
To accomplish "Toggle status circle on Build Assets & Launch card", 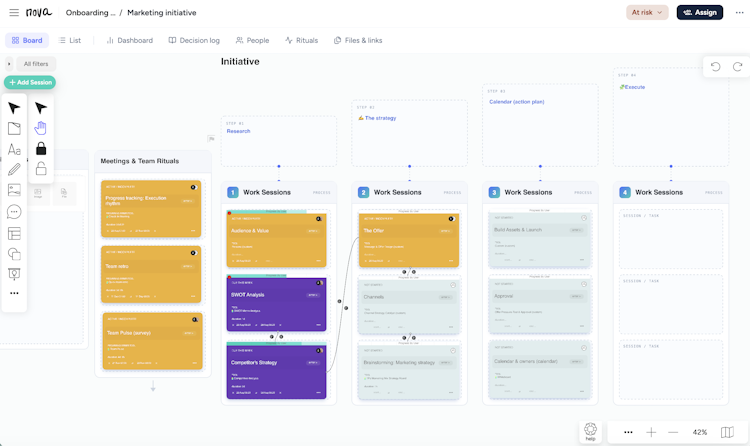I will pos(584,218).
